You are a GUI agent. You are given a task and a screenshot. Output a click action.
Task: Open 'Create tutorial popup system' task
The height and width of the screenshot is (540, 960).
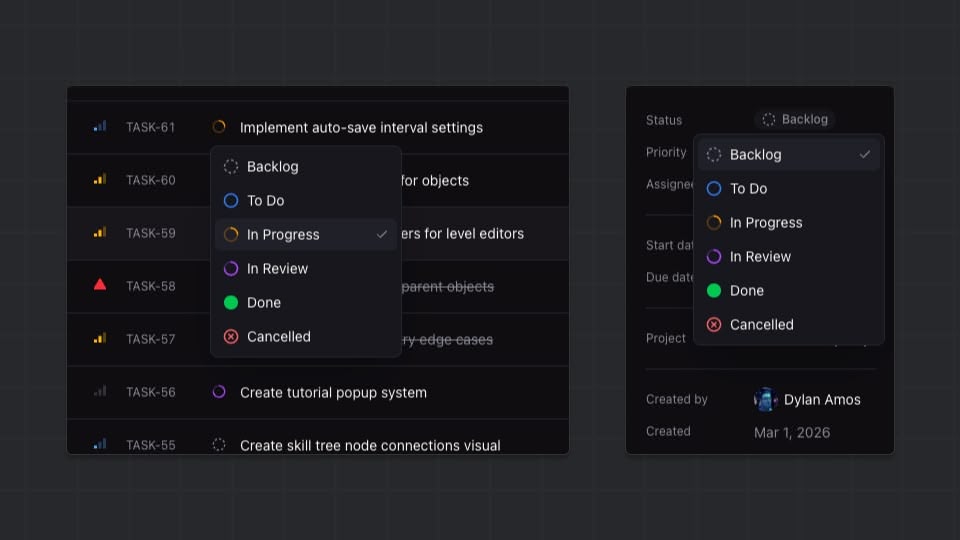point(333,392)
